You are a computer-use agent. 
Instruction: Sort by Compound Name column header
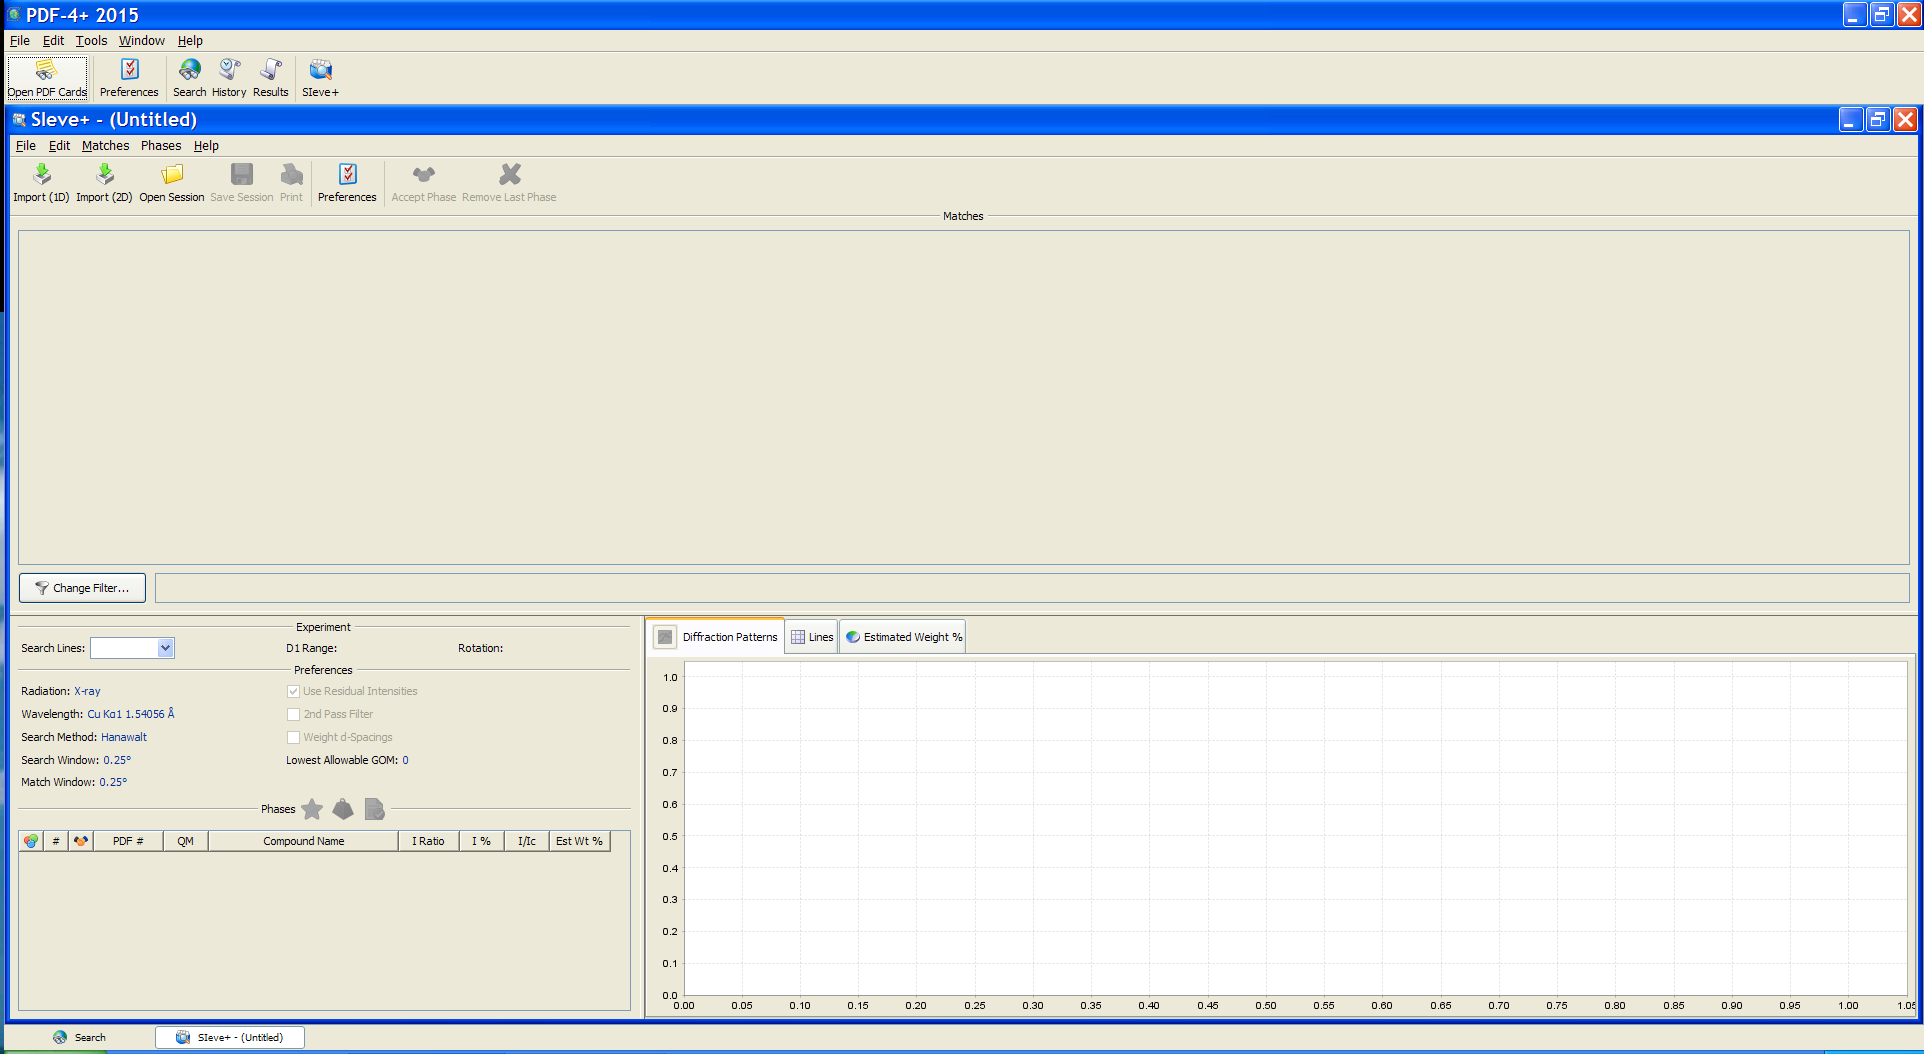point(304,841)
